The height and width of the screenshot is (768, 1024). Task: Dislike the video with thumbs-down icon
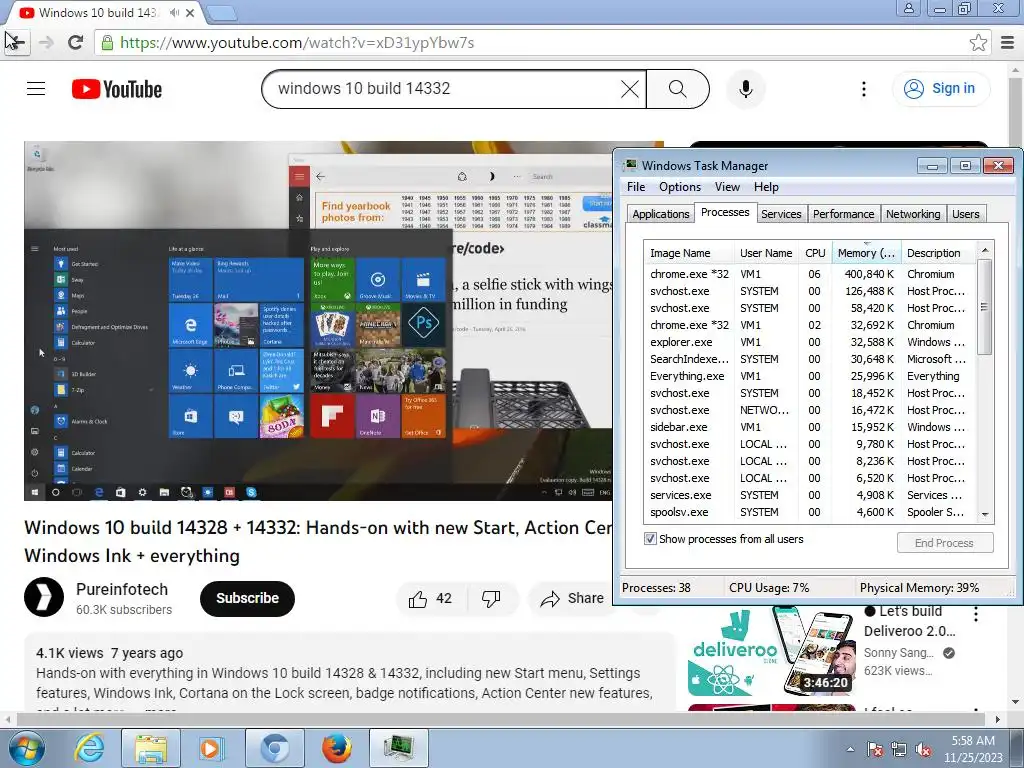point(490,599)
